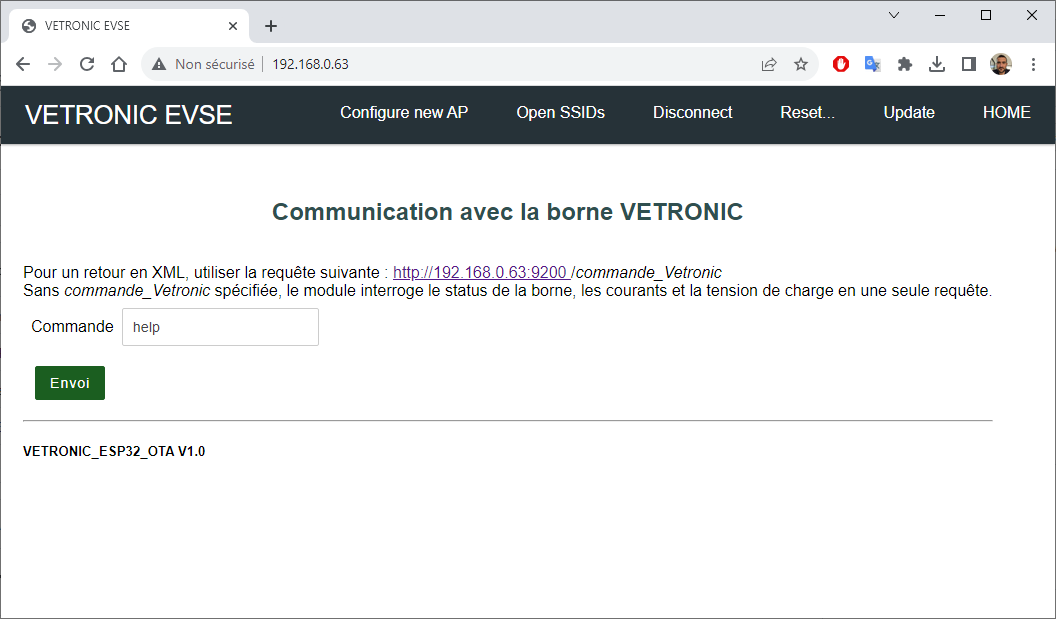Click the address bar URL 192.168.0.63
1056x619 pixels.
pos(310,64)
